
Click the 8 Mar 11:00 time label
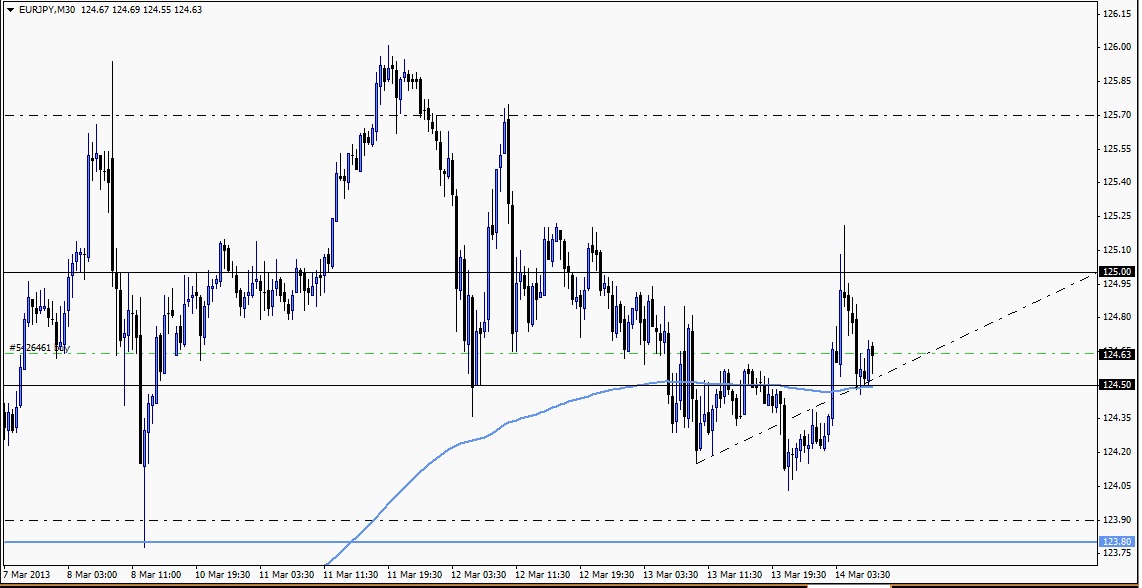[x=156, y=575]
